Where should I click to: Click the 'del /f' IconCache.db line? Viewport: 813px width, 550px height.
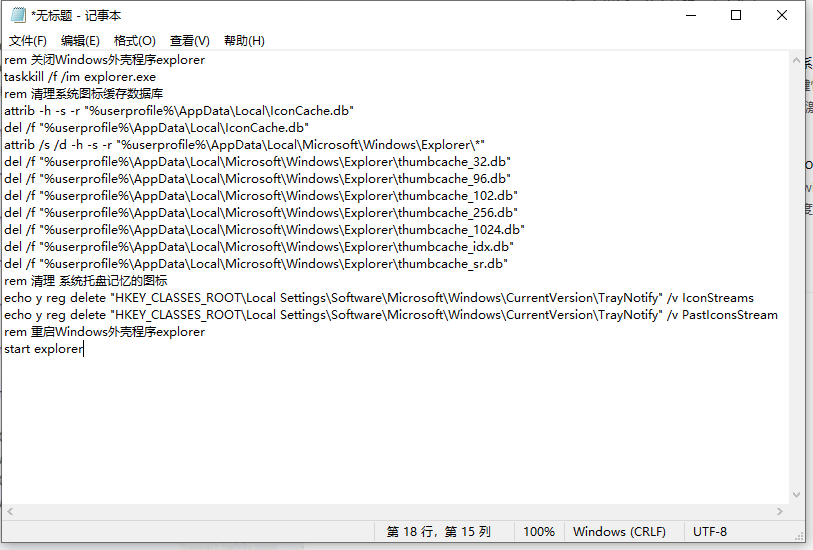pos(157,128)
